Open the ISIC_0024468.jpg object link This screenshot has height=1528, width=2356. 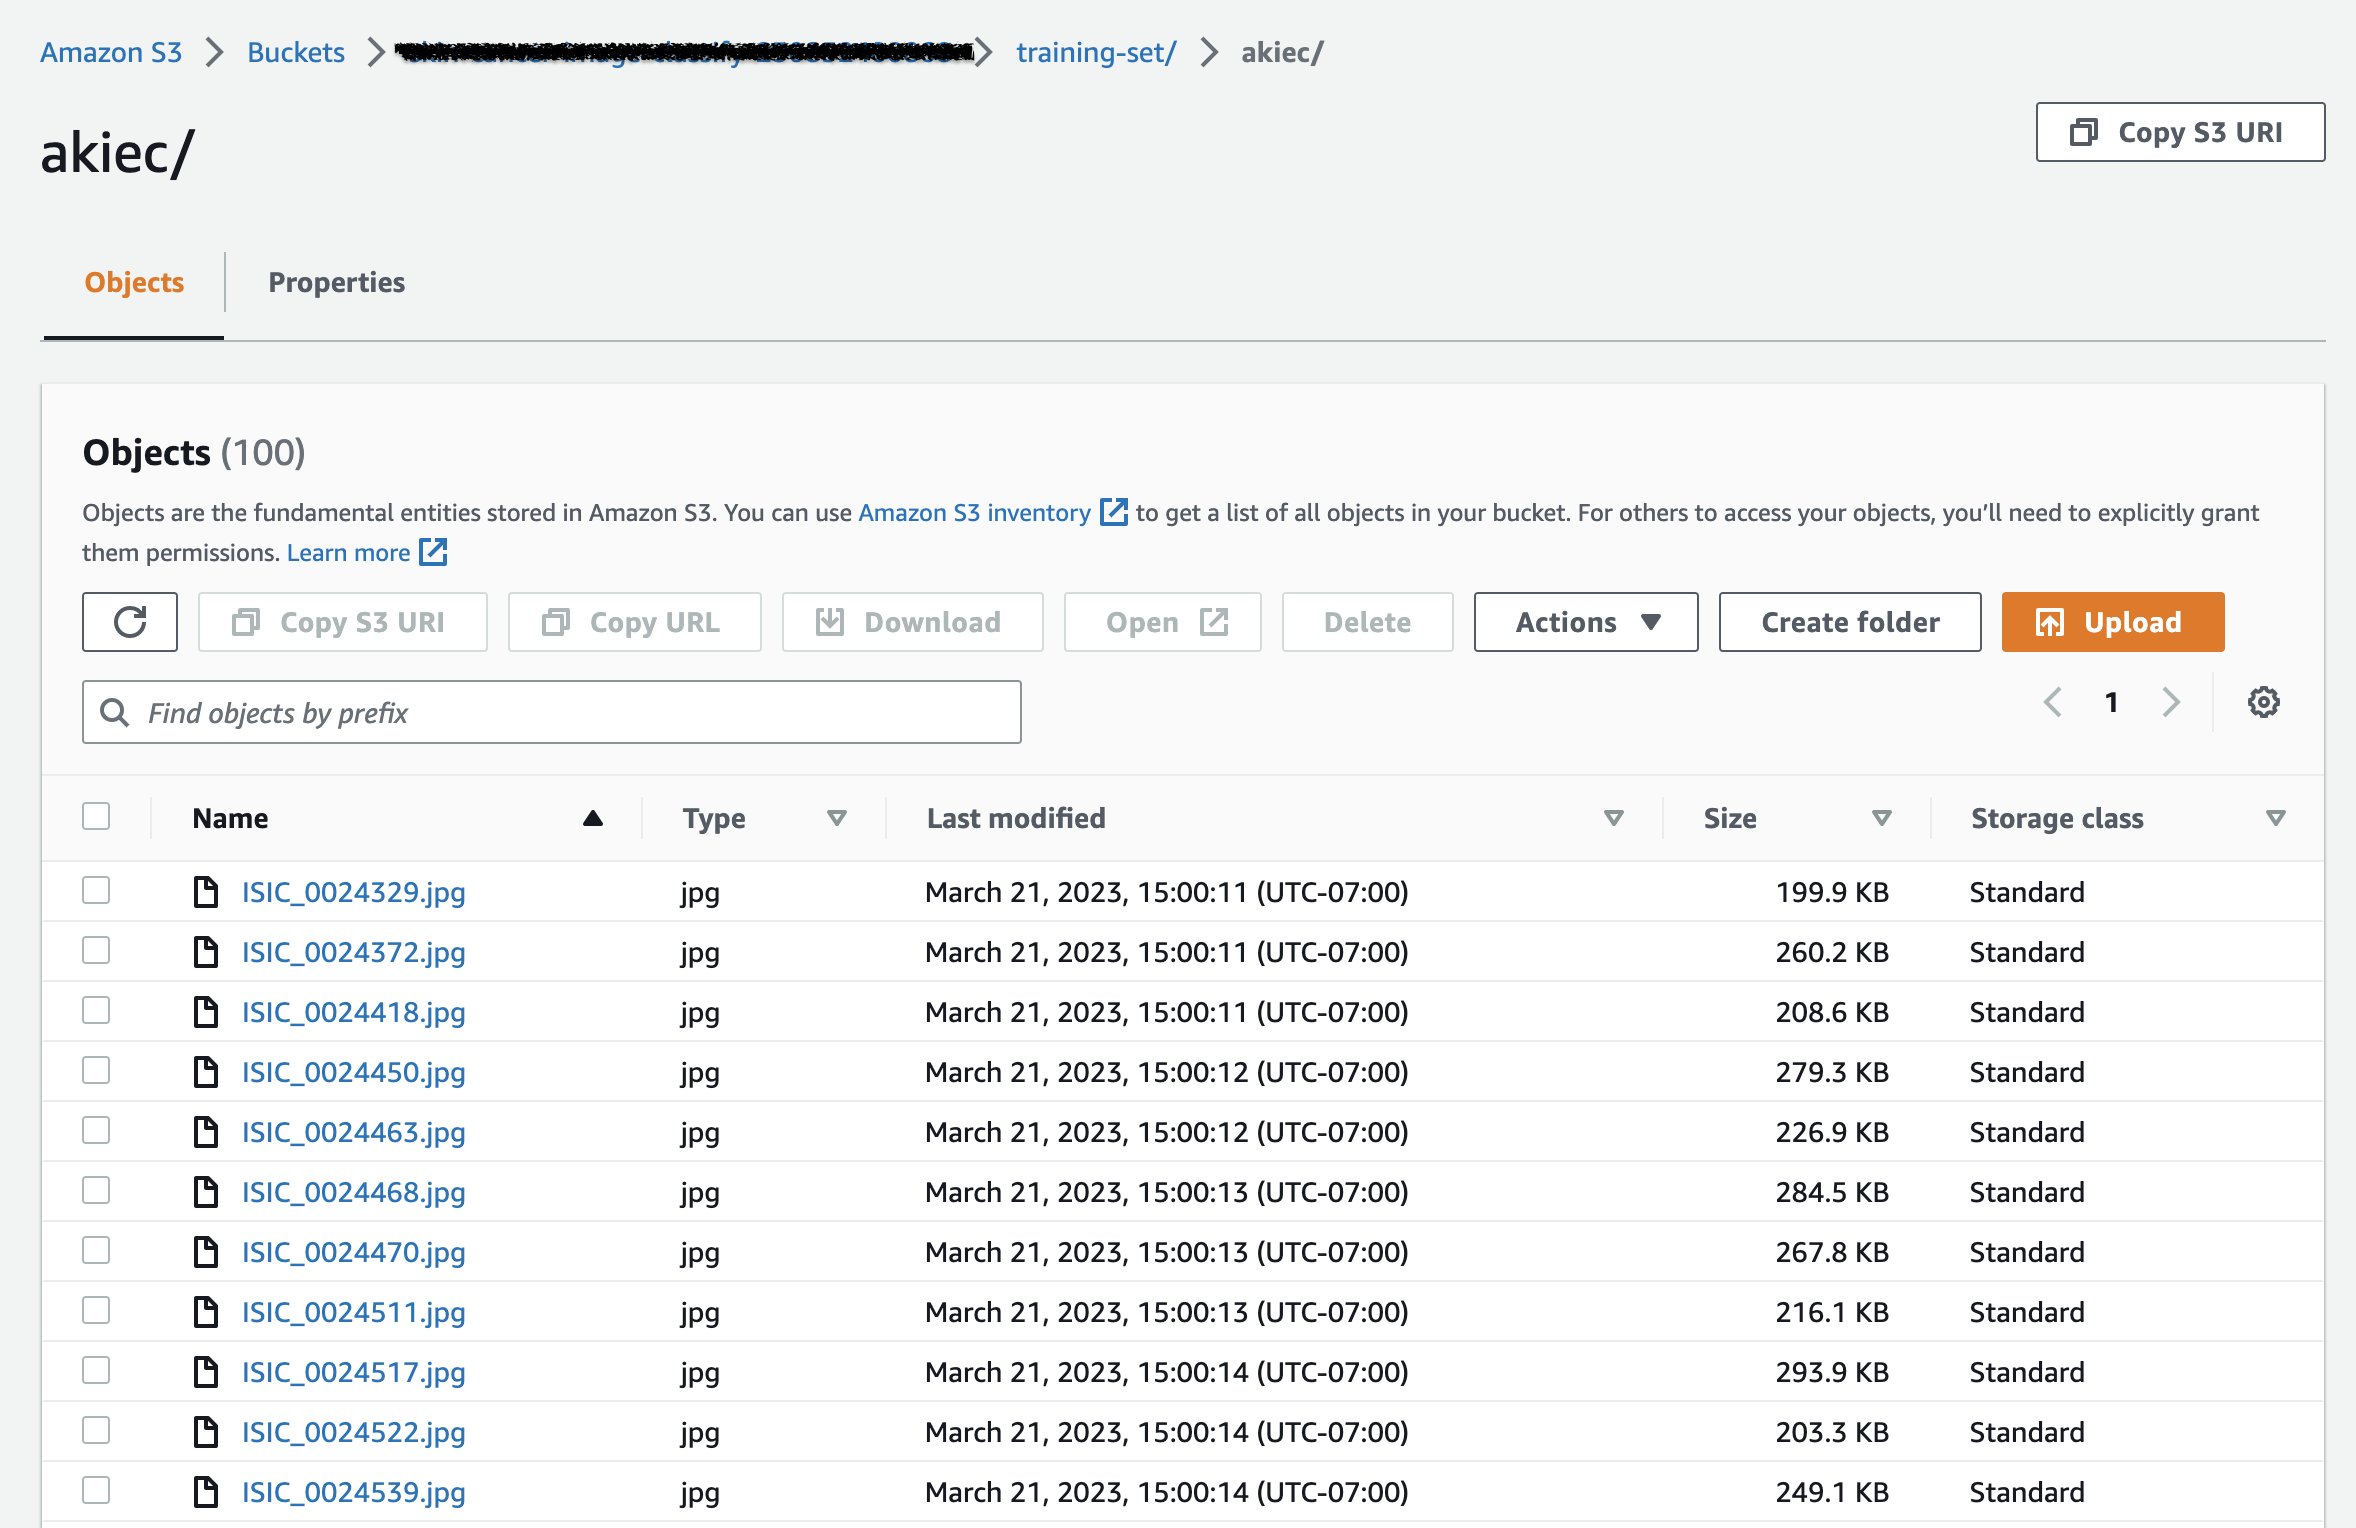click(x=353, y=1191)
